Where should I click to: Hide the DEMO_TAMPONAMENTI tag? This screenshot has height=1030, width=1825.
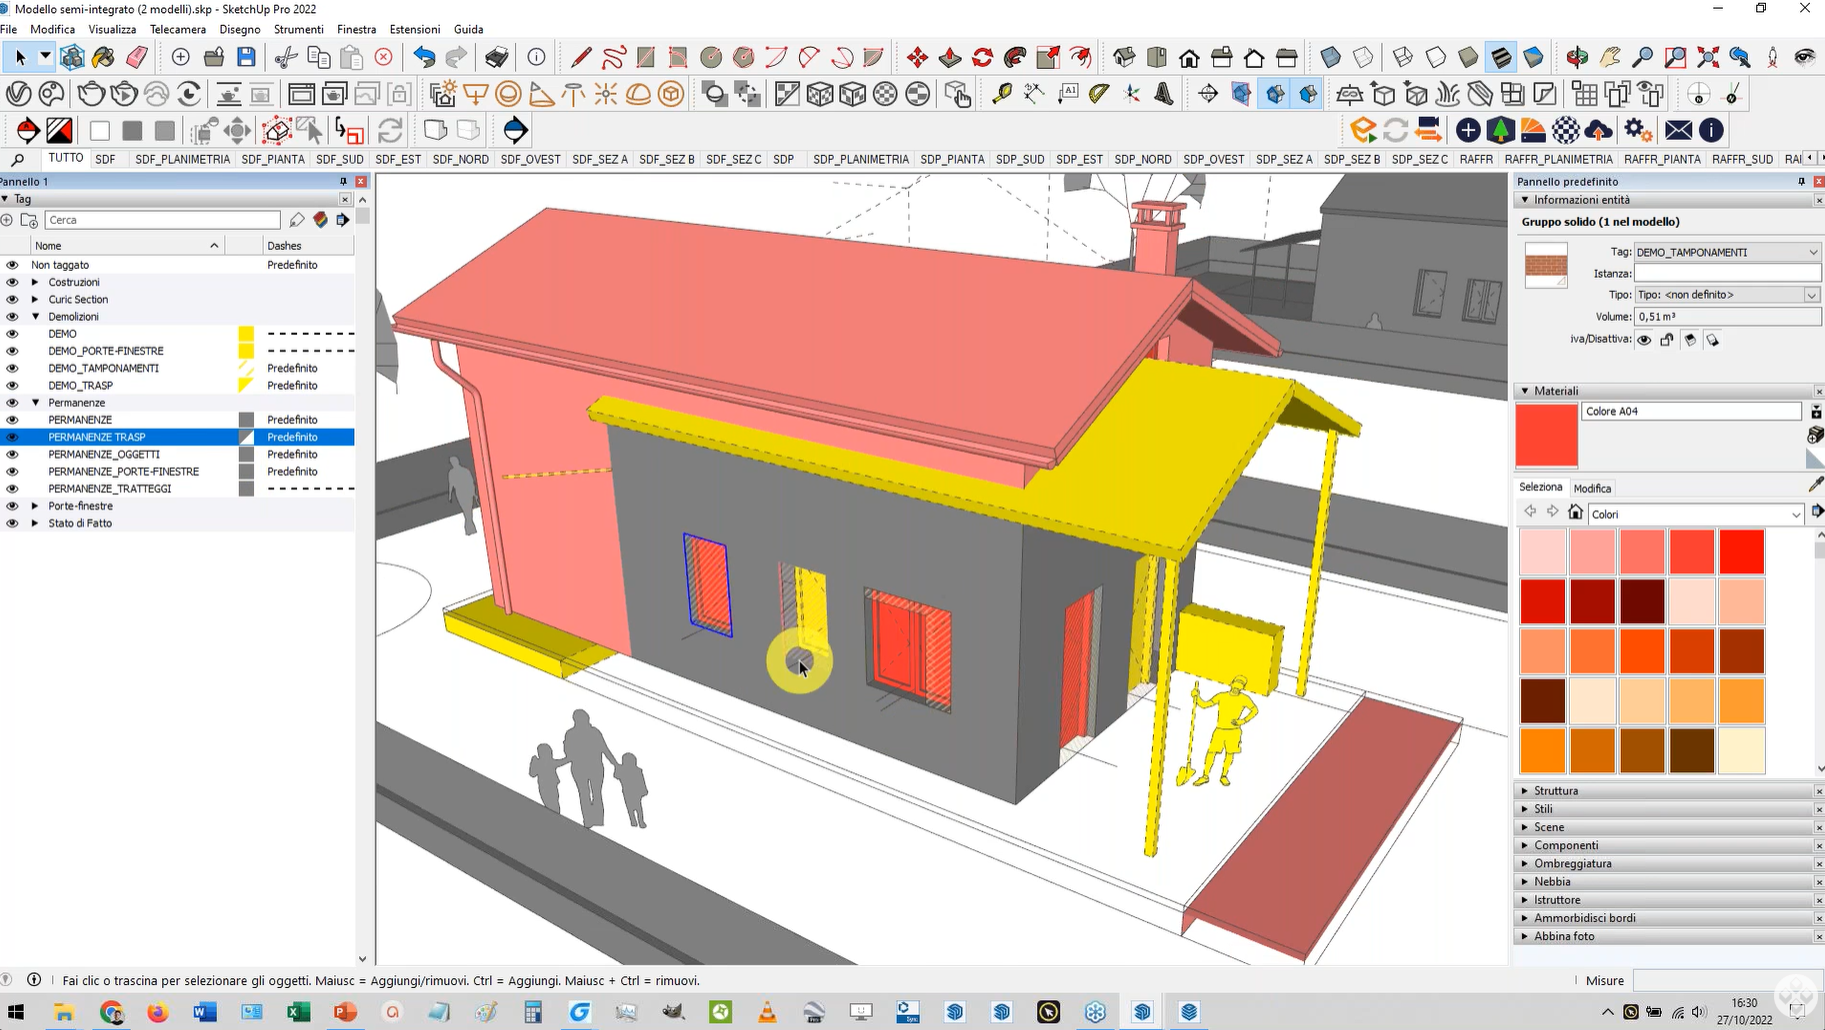coord(12,368)
